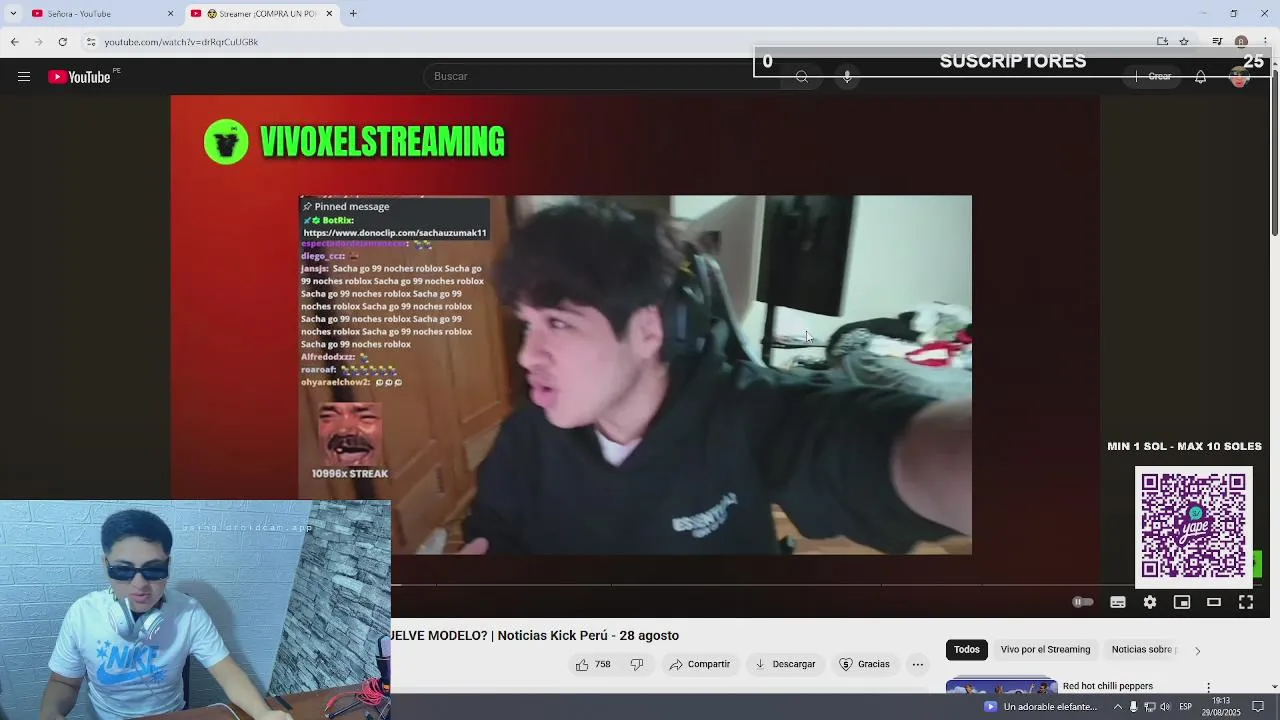Open browser media control icon
The height and width of the screenshot is (720, 1280).
coord(1217,42)
